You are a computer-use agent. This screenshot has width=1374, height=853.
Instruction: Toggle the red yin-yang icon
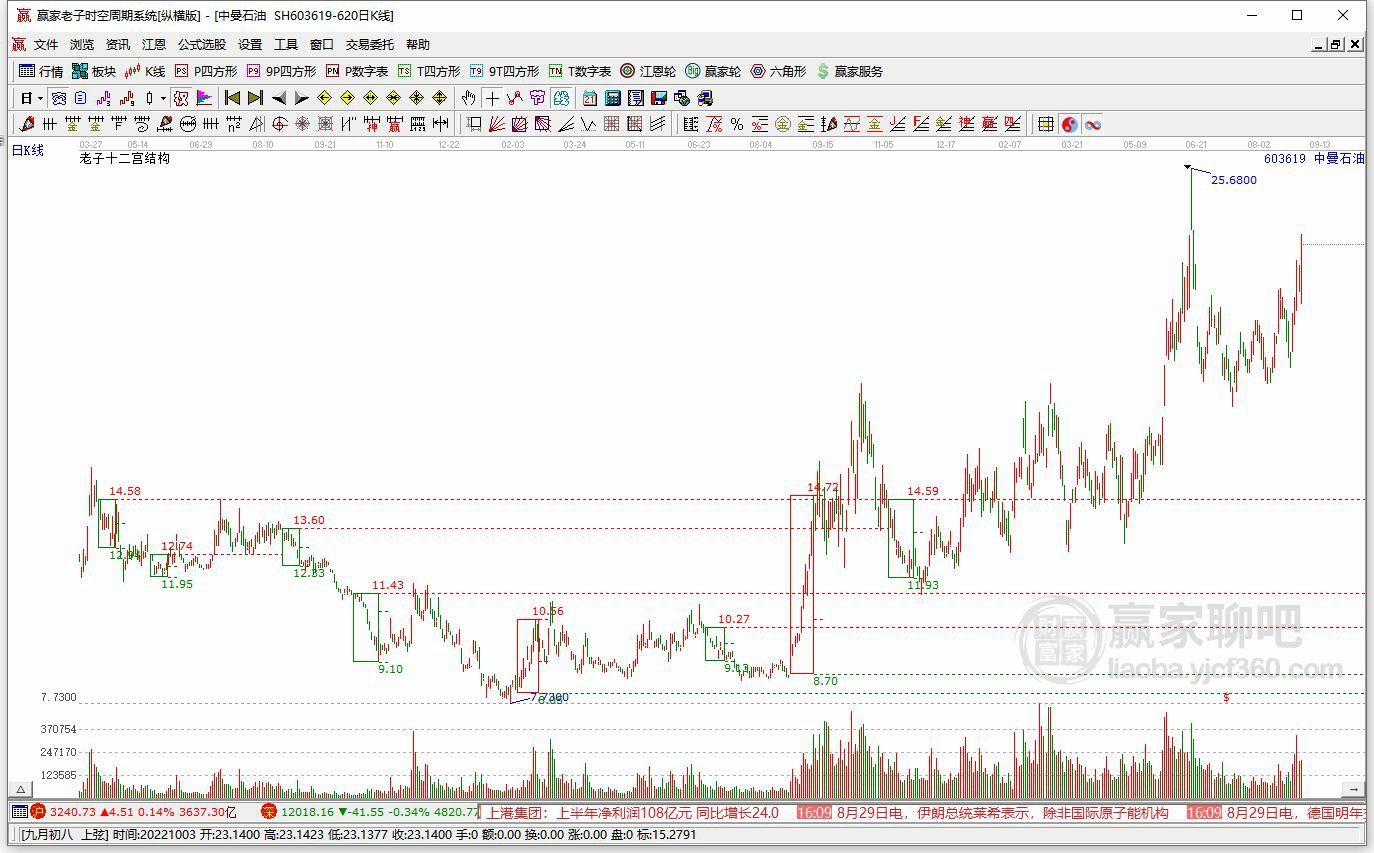[x=1070, y=124]
